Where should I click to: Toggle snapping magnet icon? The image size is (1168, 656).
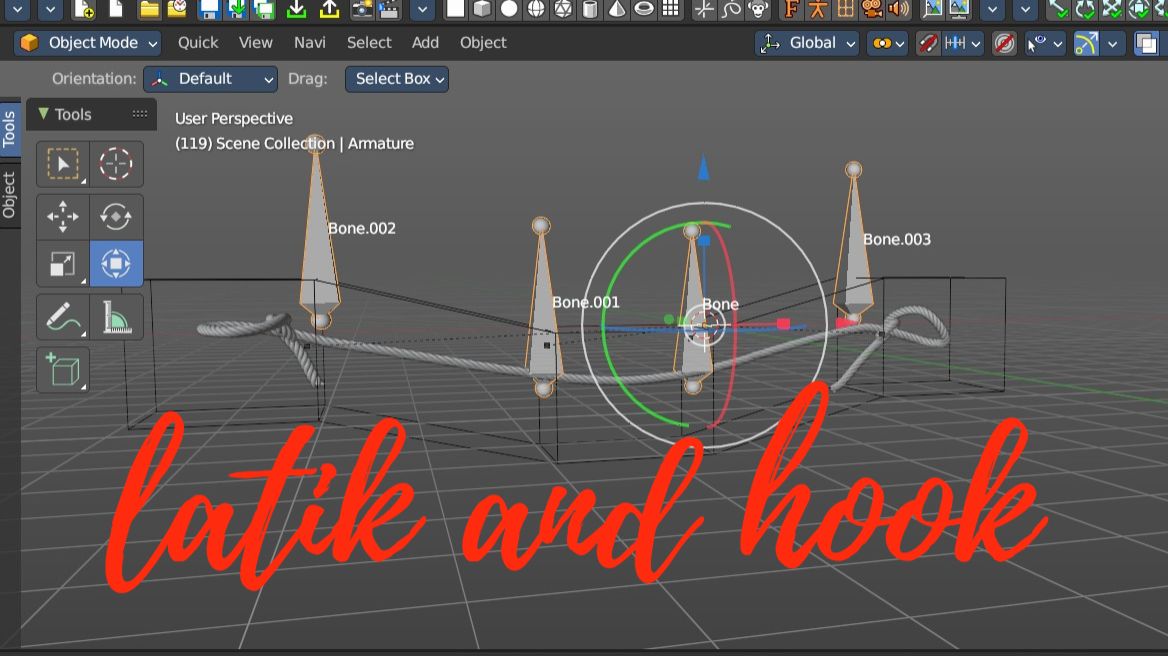click(x=928, y=43)
